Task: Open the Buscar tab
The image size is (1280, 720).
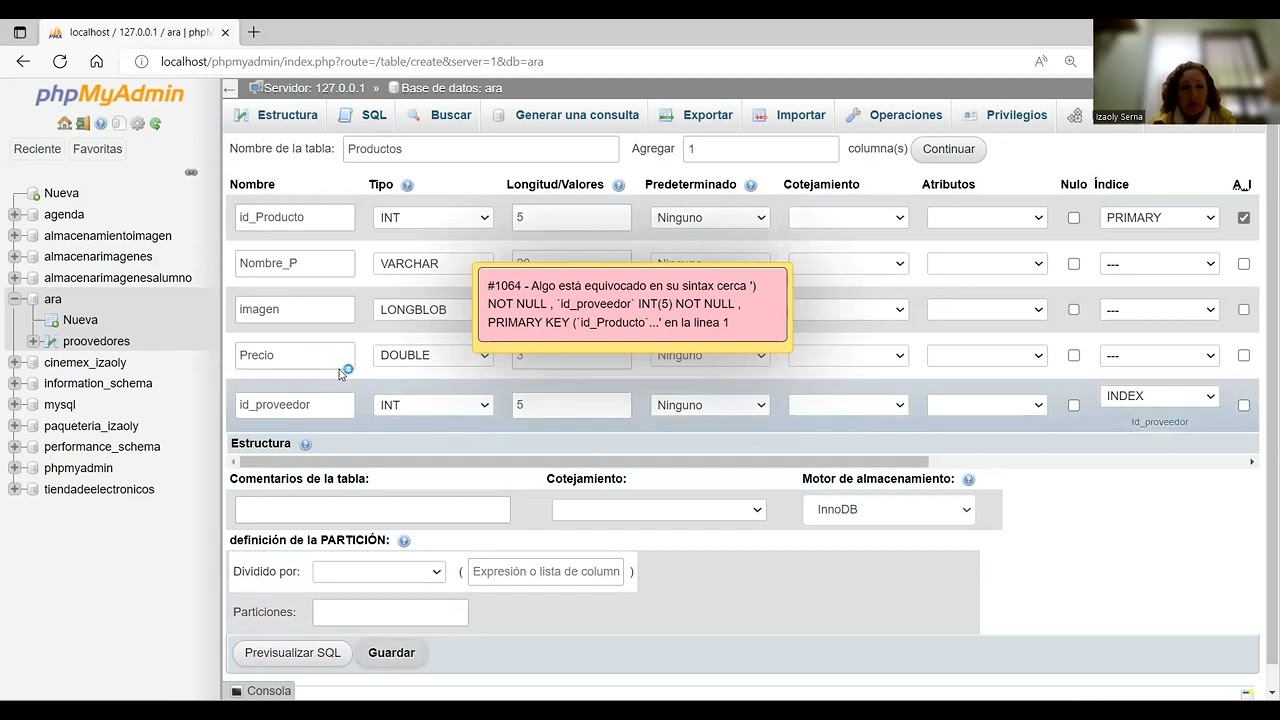Action: [x=439, y=115]
